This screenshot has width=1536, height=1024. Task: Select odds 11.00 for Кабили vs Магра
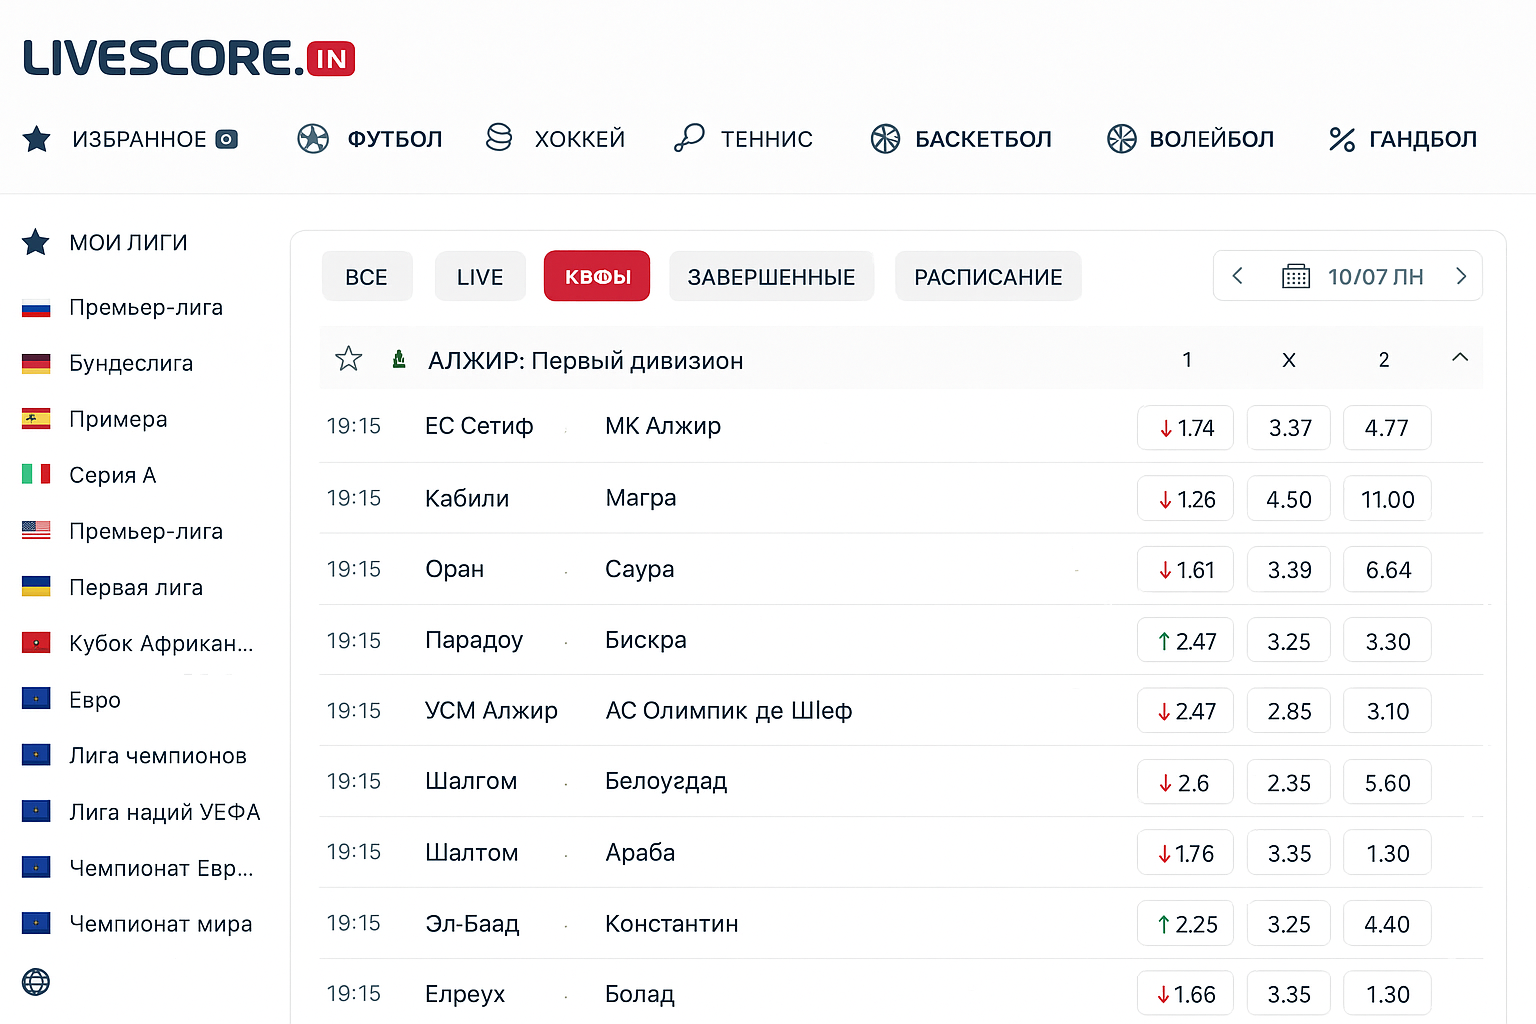pos(1387,498)
